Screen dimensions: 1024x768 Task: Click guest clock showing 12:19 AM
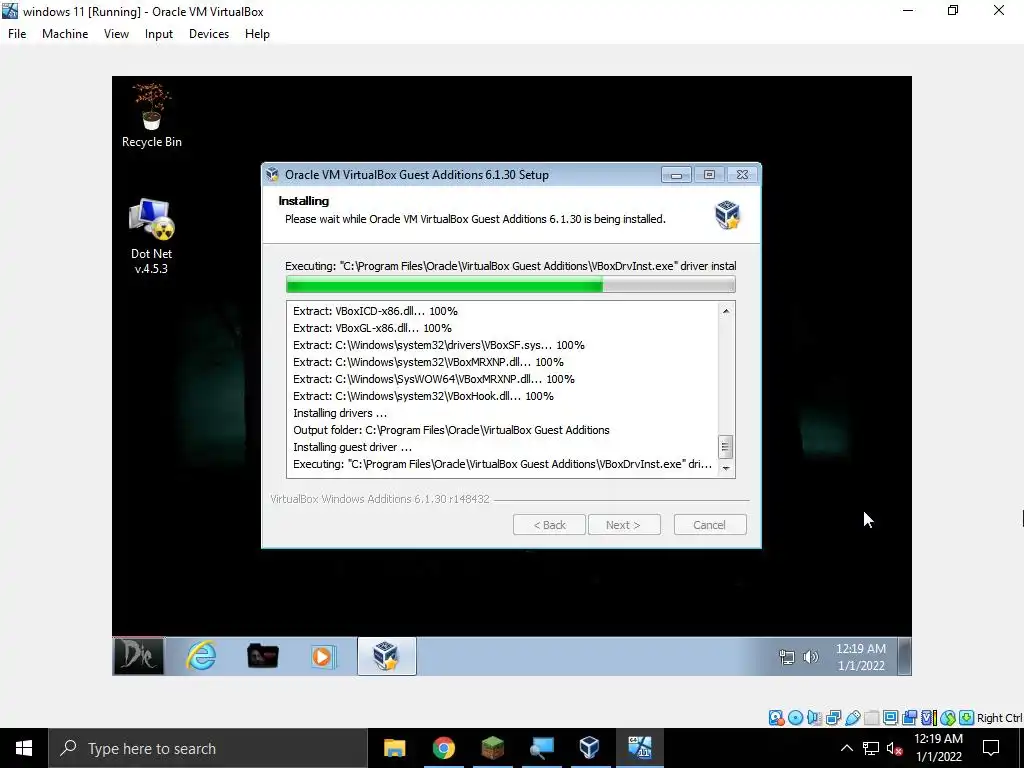pyautogui.click(x=861, y=648)
